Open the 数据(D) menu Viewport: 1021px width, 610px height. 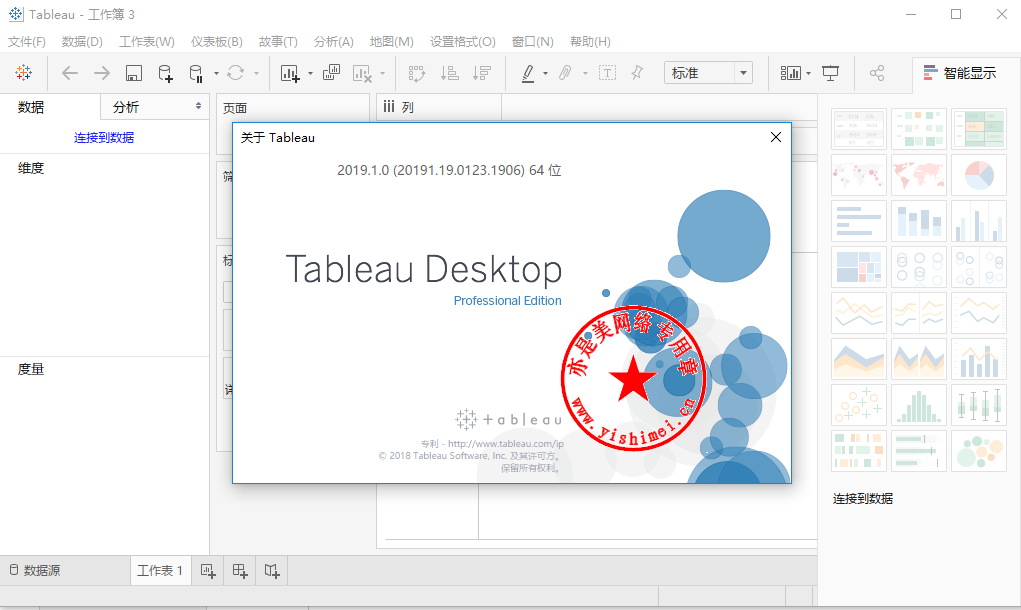82,42
